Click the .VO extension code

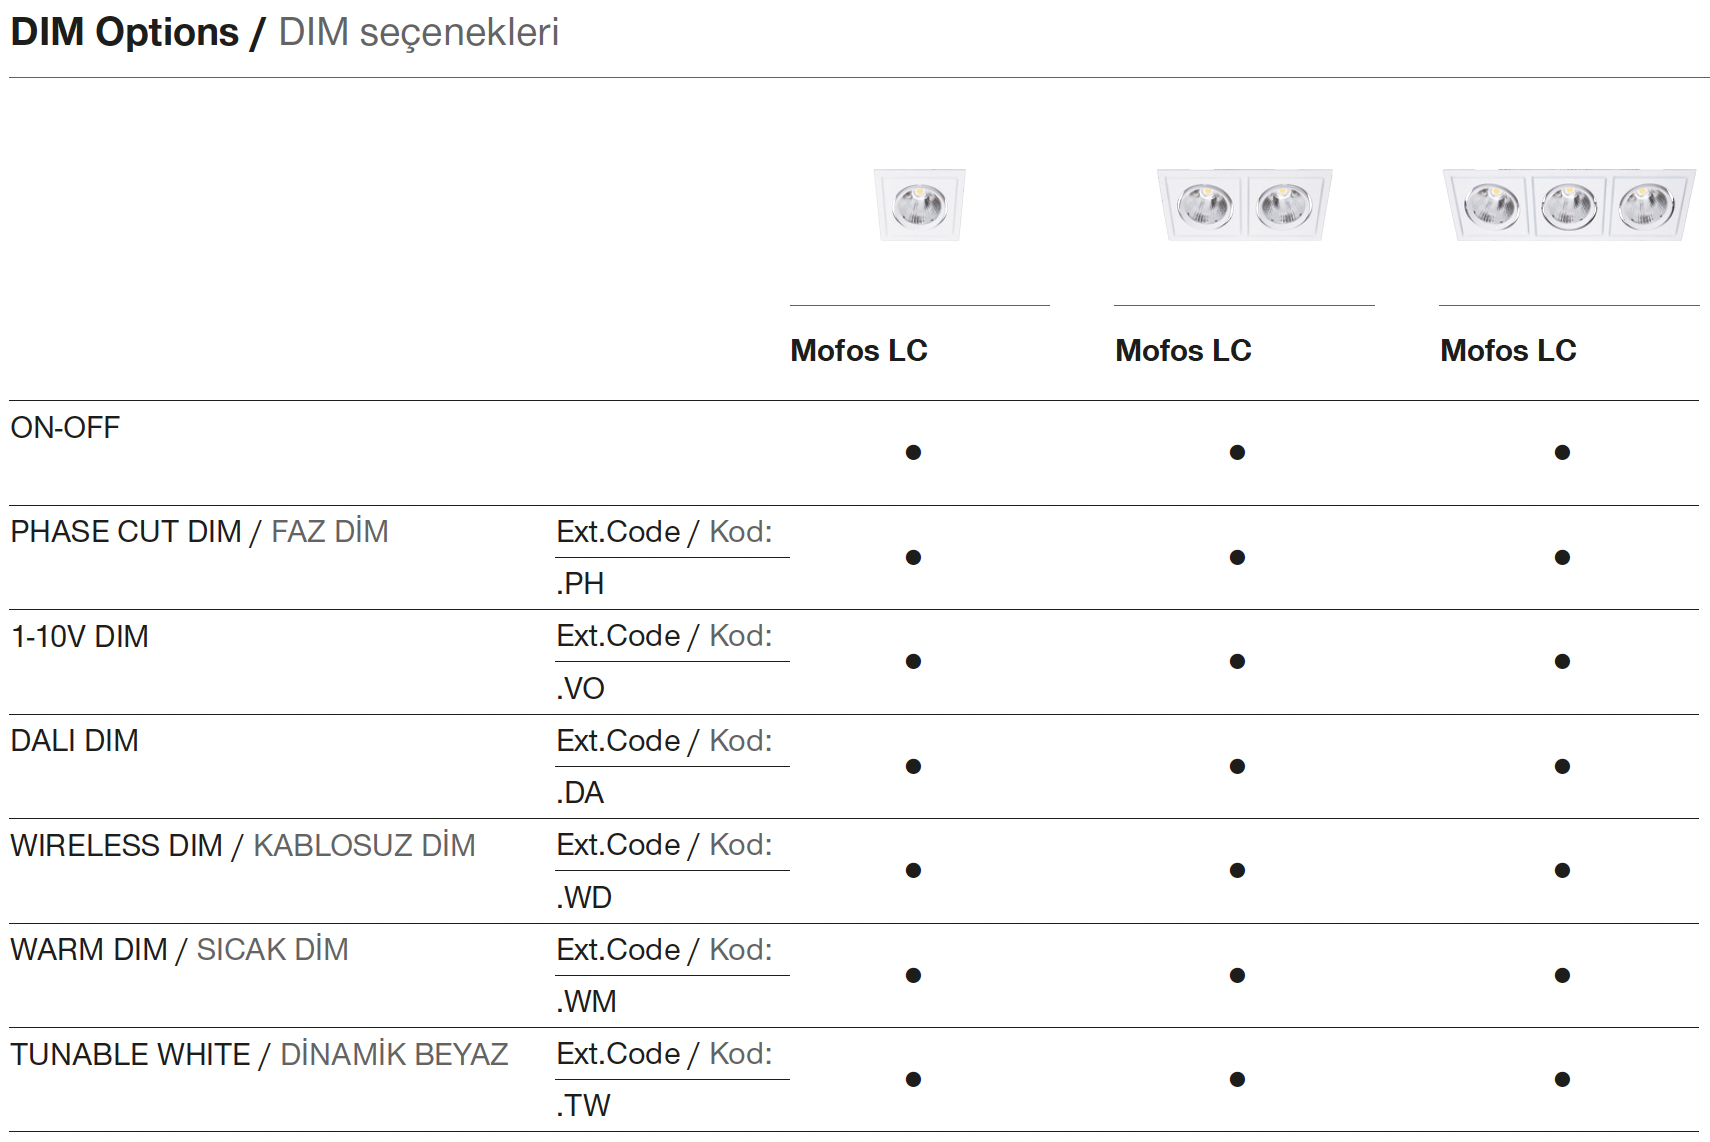[580, 689]
